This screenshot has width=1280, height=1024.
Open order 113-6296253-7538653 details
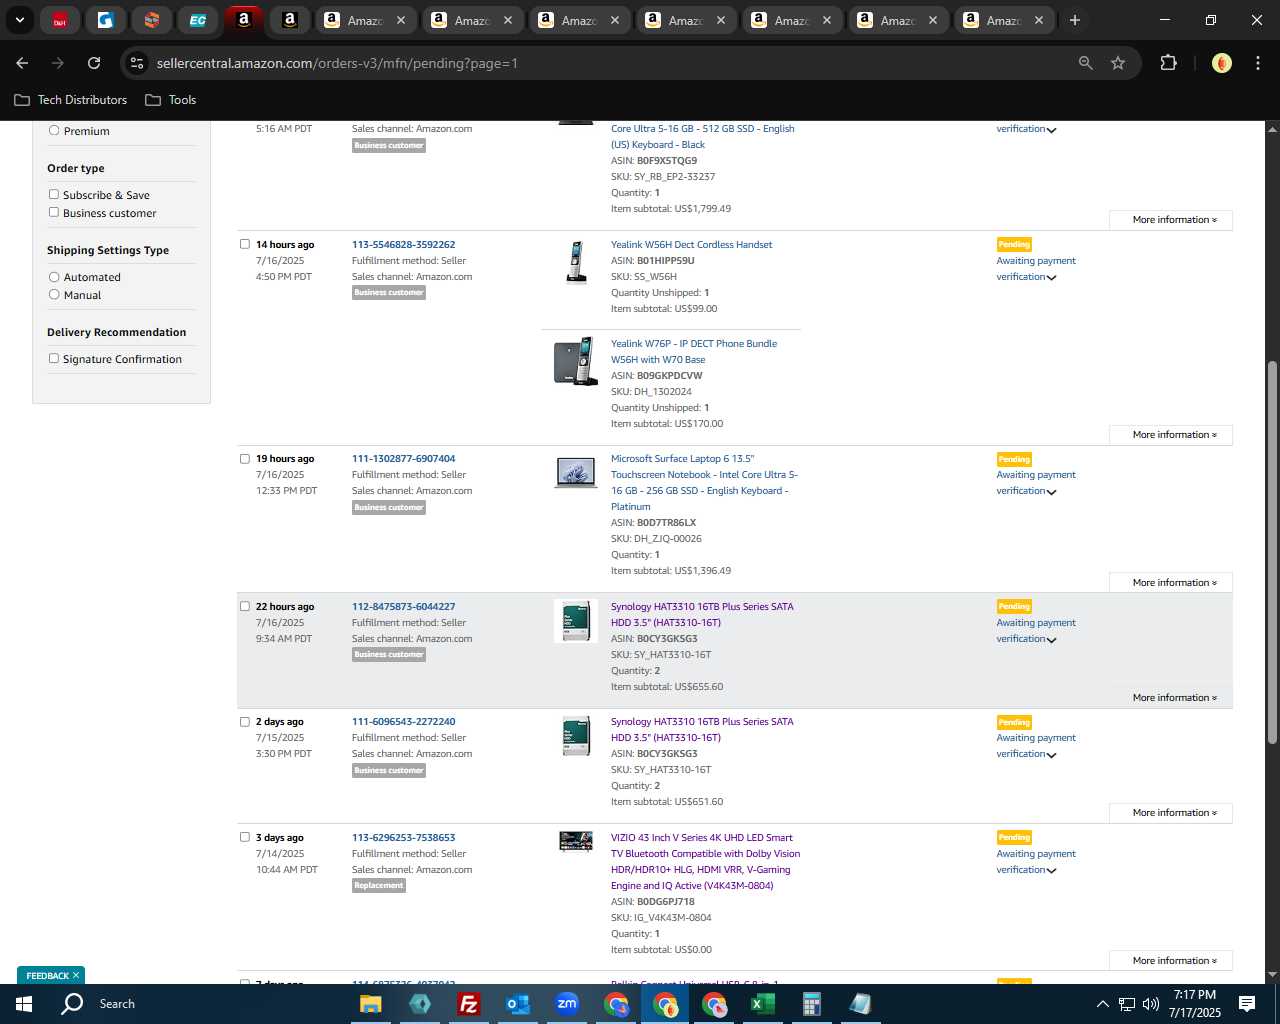tap(403, 838)
